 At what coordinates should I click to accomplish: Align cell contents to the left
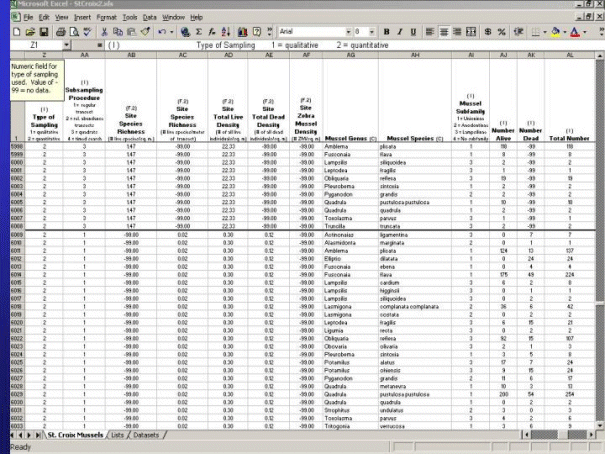coord(429,32)
